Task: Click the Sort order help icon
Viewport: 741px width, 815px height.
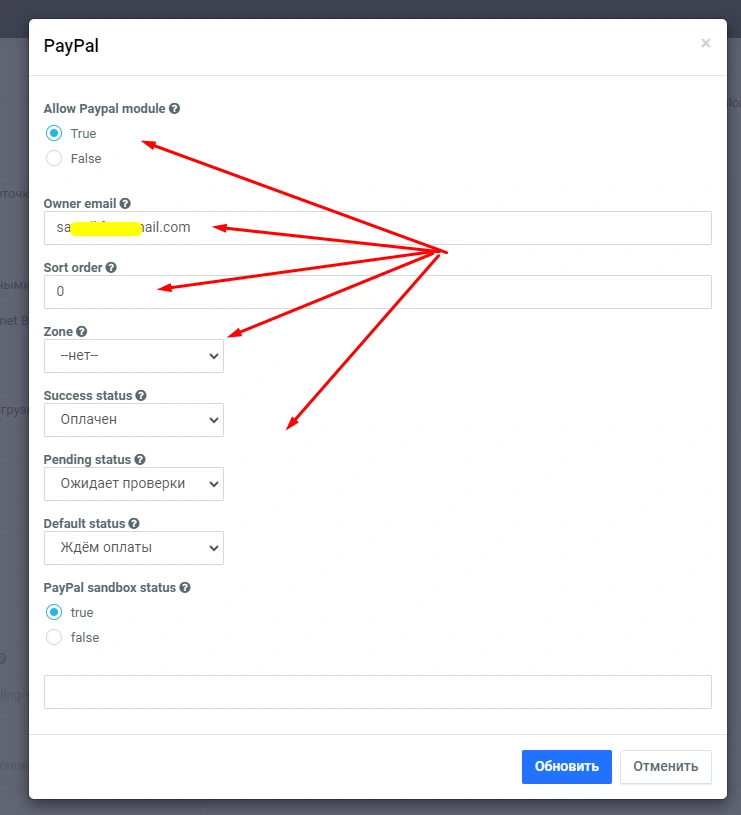Action: (111, 267)
